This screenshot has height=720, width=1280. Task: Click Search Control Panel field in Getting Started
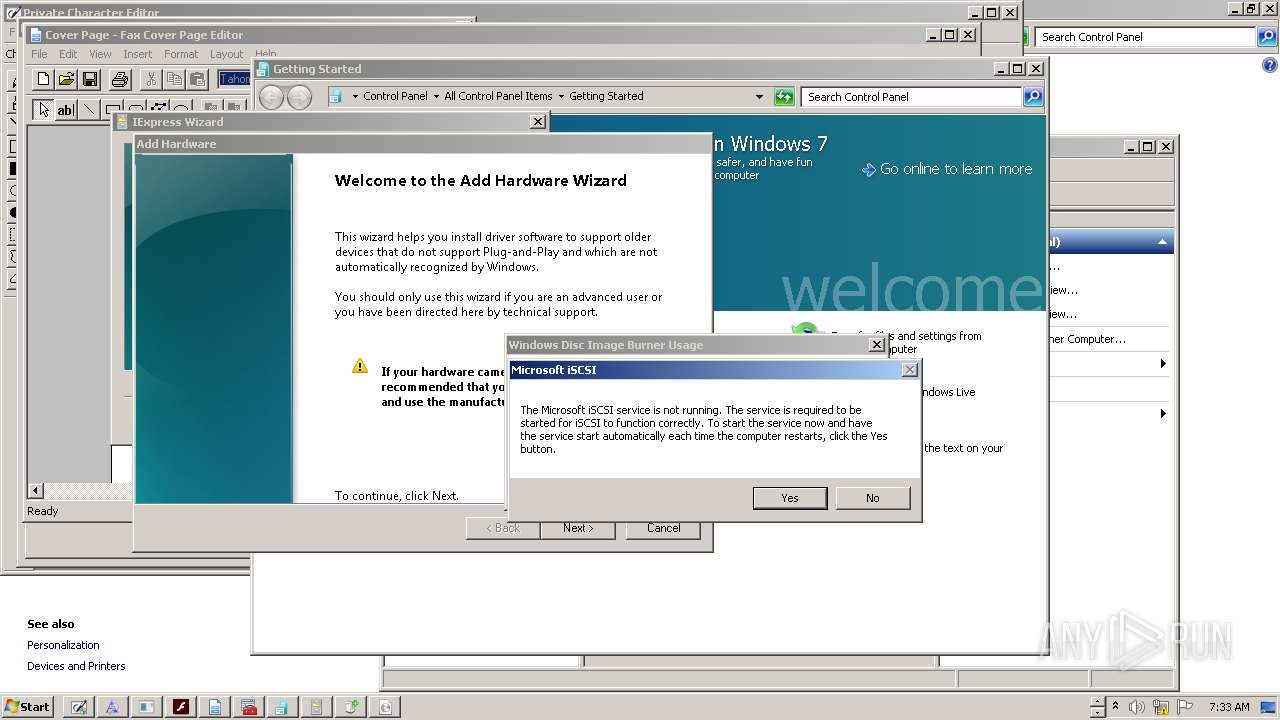tap(911, 97)
